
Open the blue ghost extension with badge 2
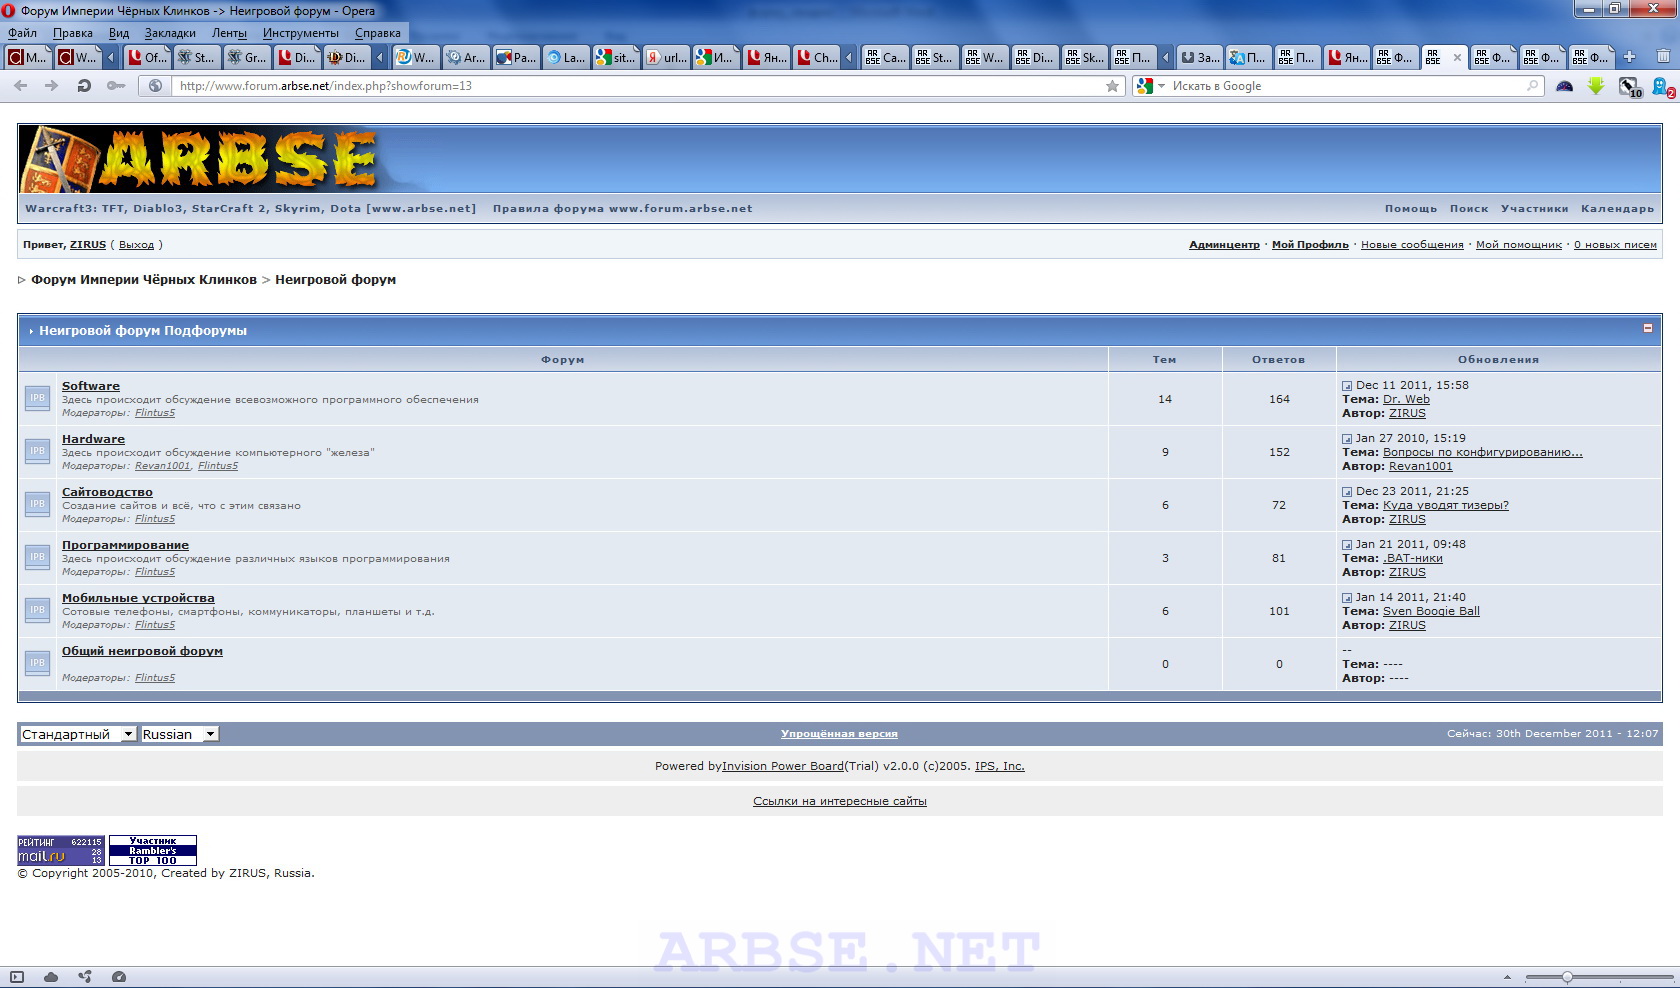tap(1662, 87)
